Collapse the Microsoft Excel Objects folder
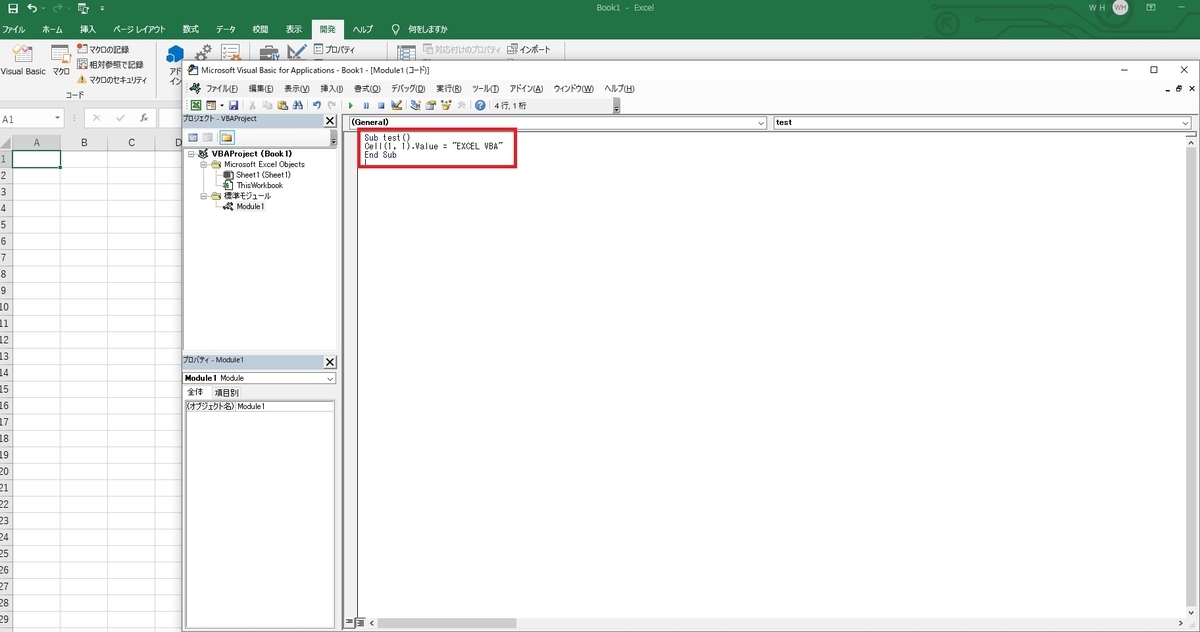The width and height of the screenshot is (1200, 632). coord(203,164)
